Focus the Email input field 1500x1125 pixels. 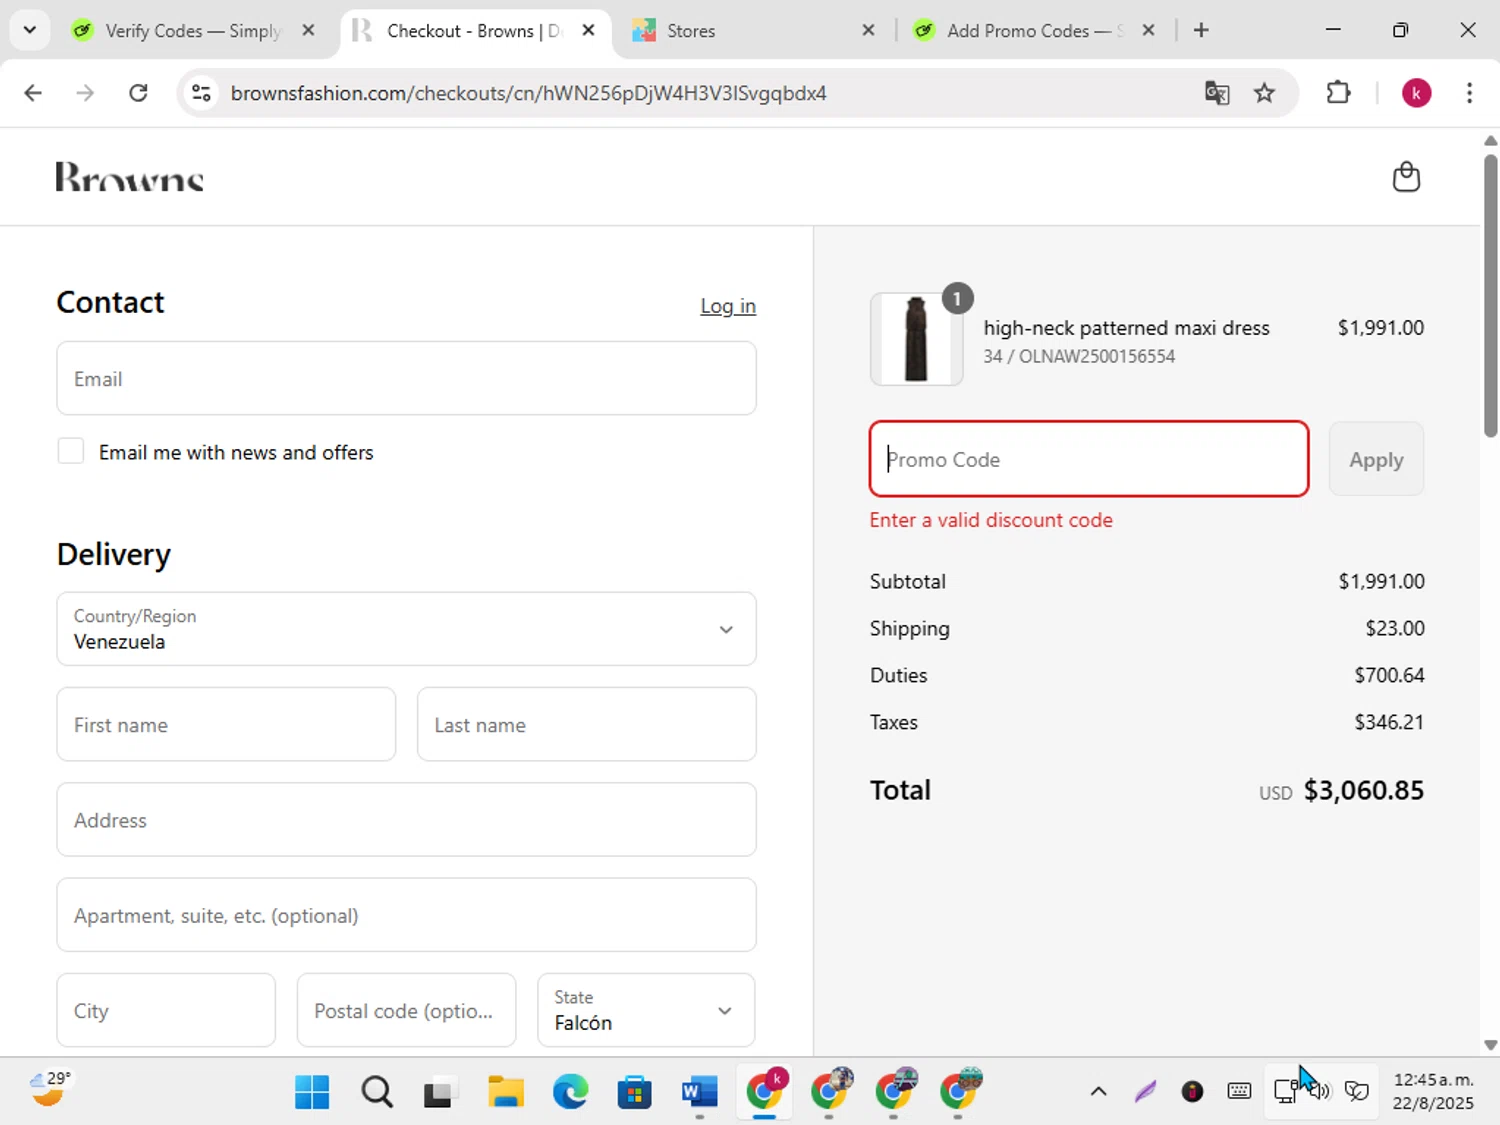(406, 378)
